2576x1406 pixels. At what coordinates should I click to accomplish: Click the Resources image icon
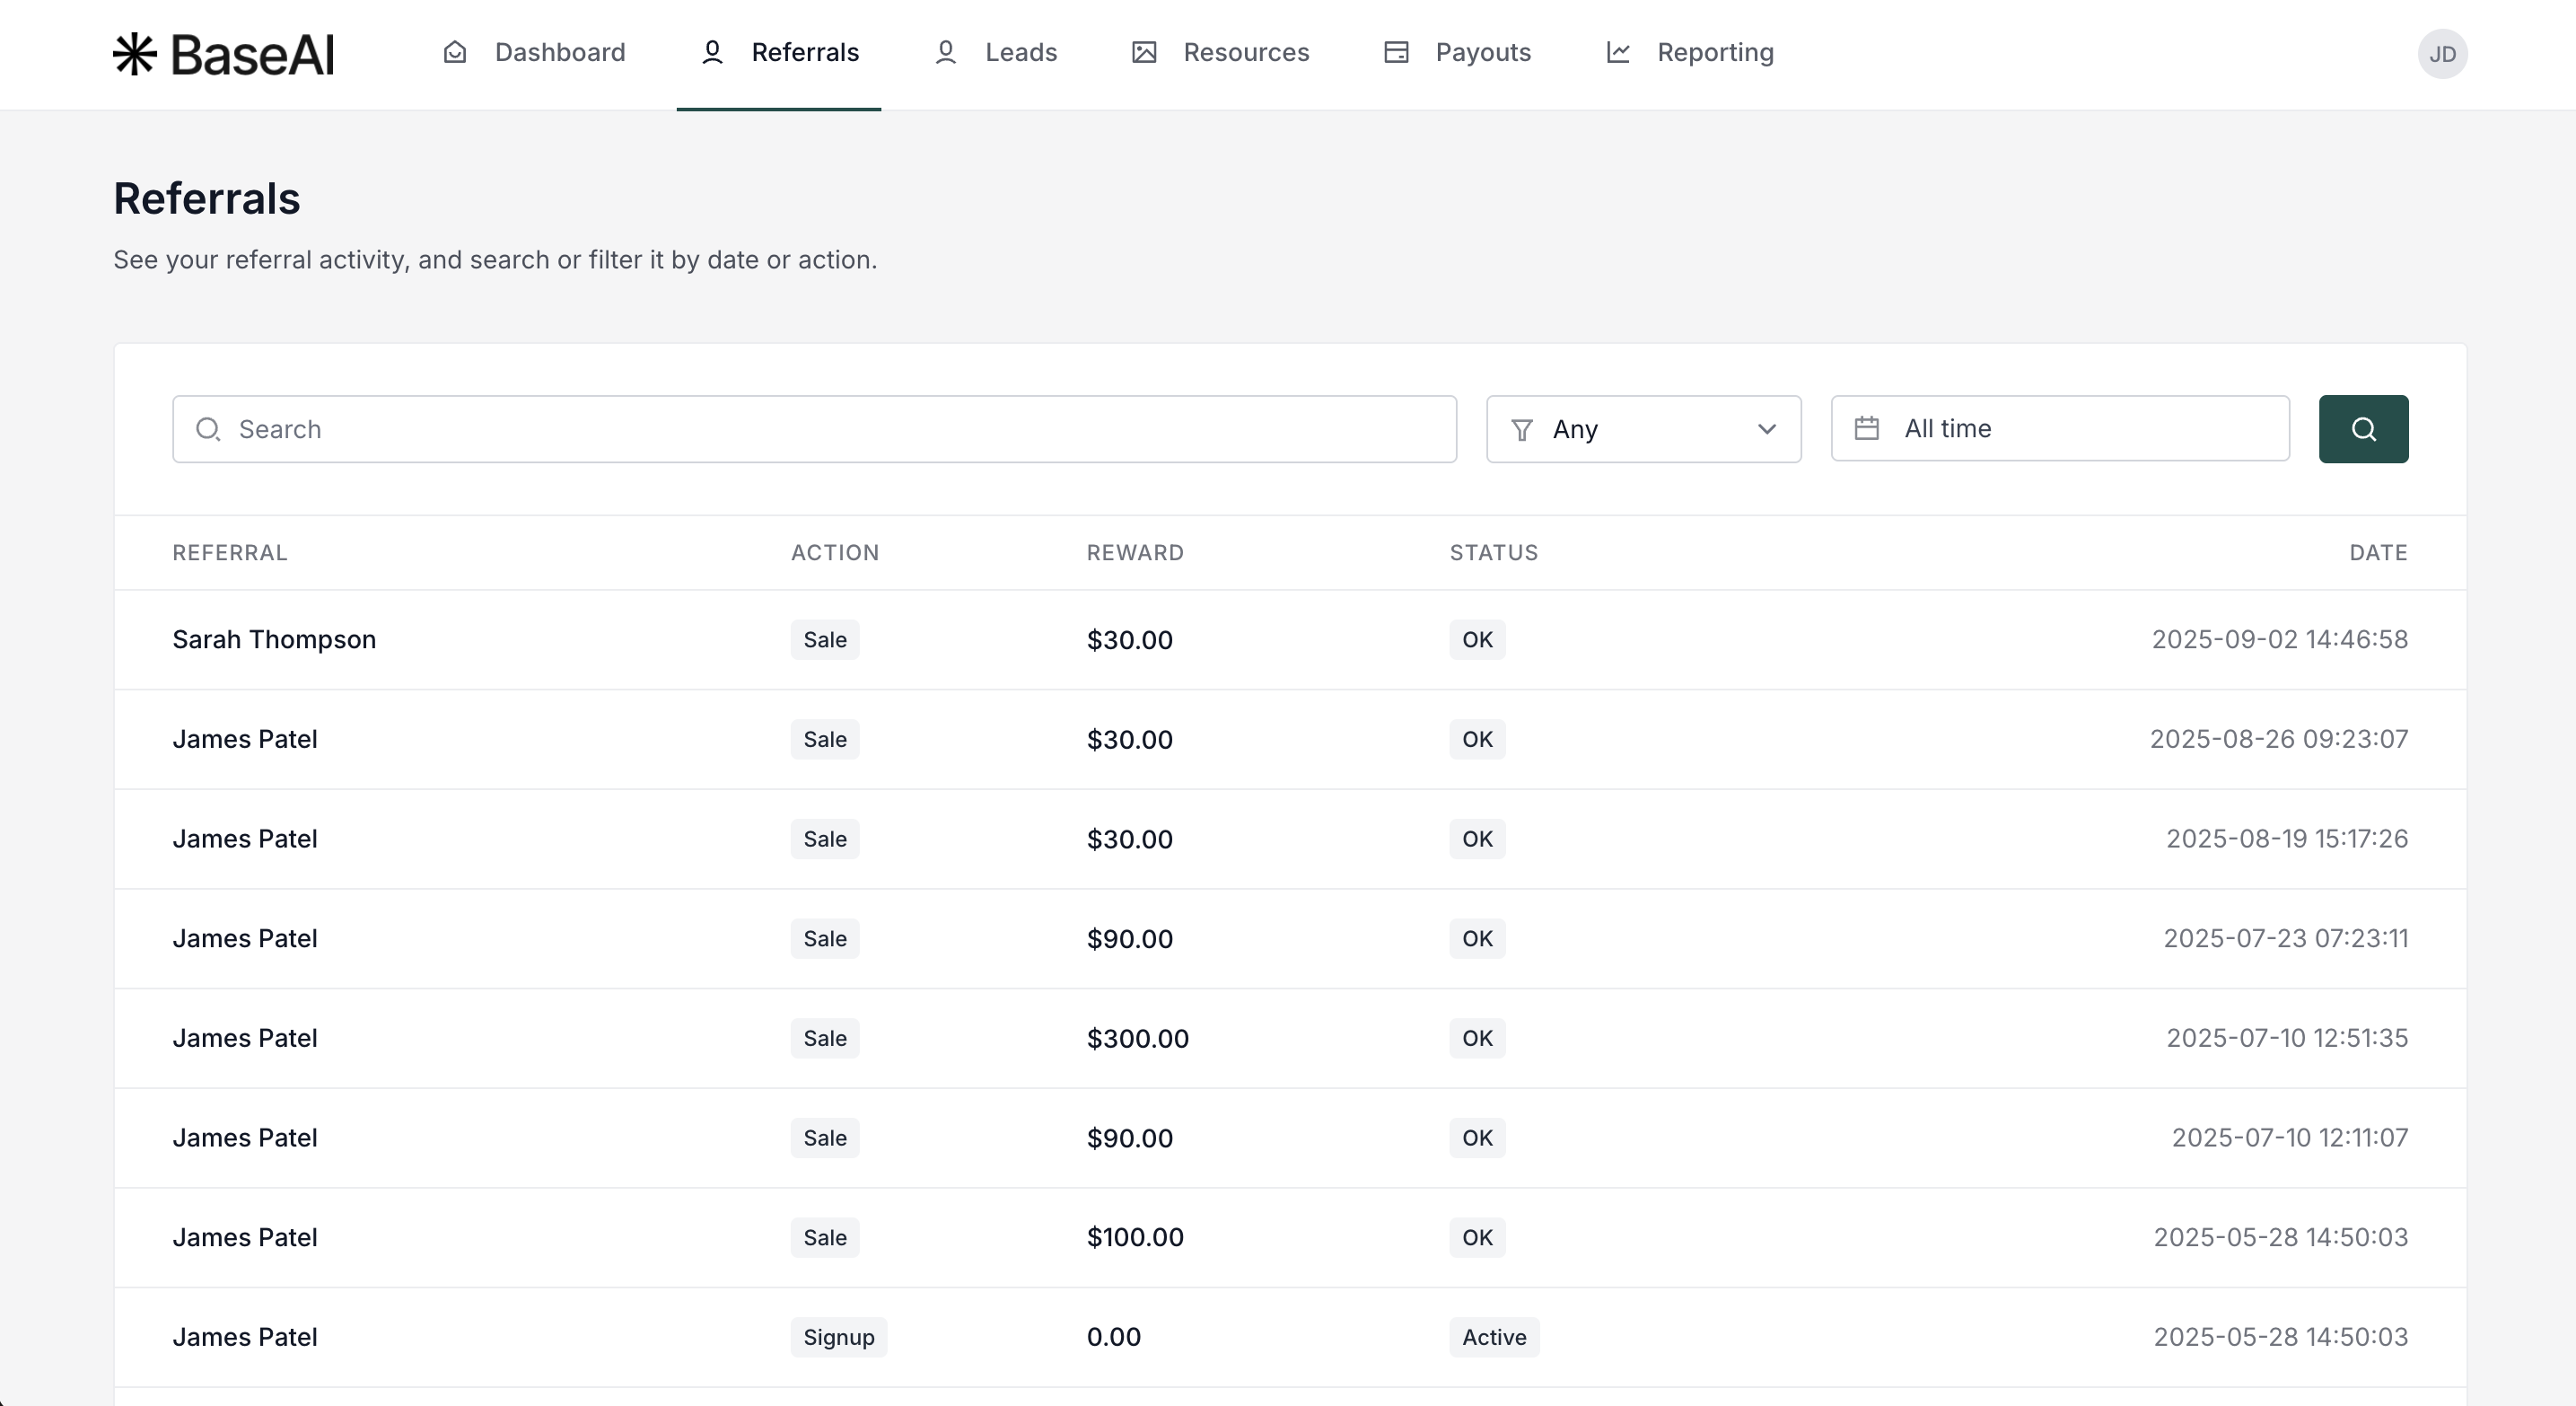[x=1144, y=53]
